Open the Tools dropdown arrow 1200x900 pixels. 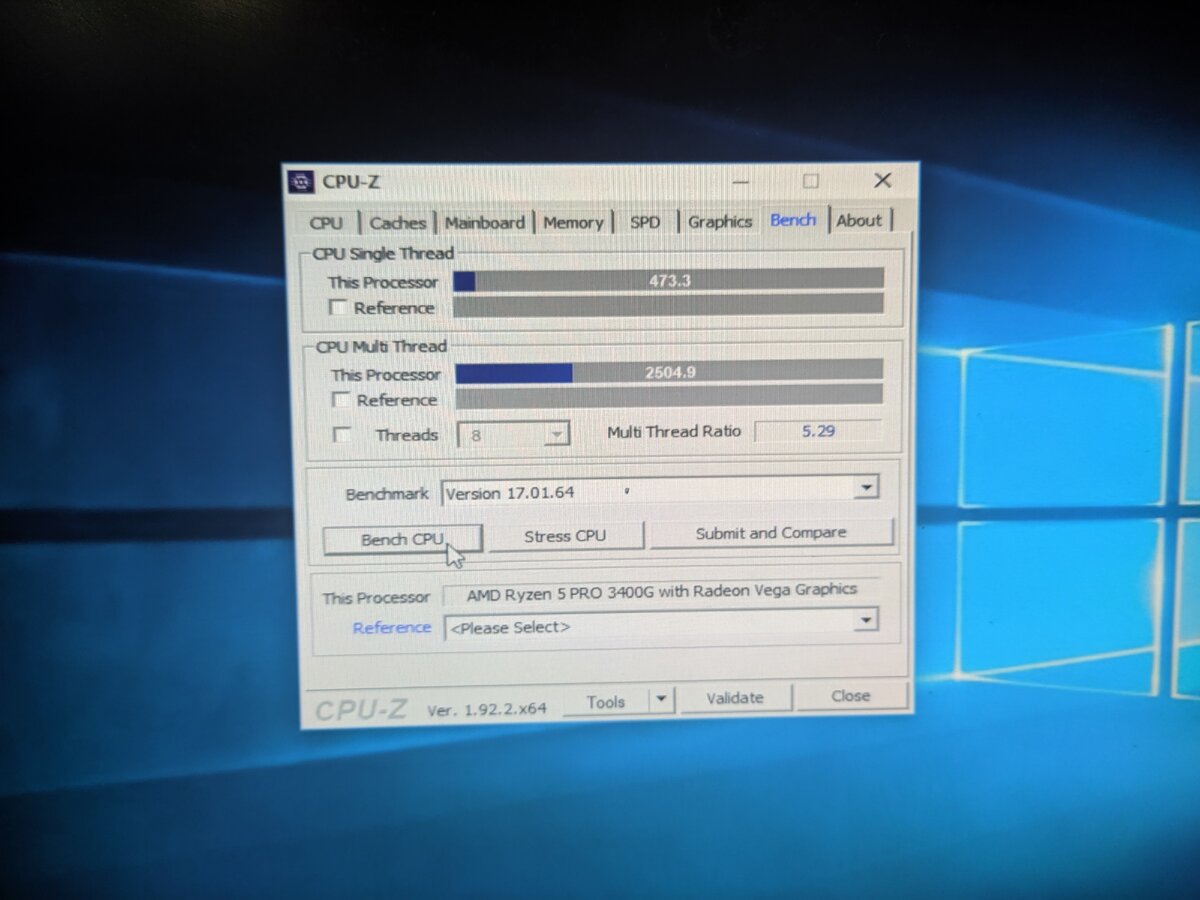coord(661,700)
